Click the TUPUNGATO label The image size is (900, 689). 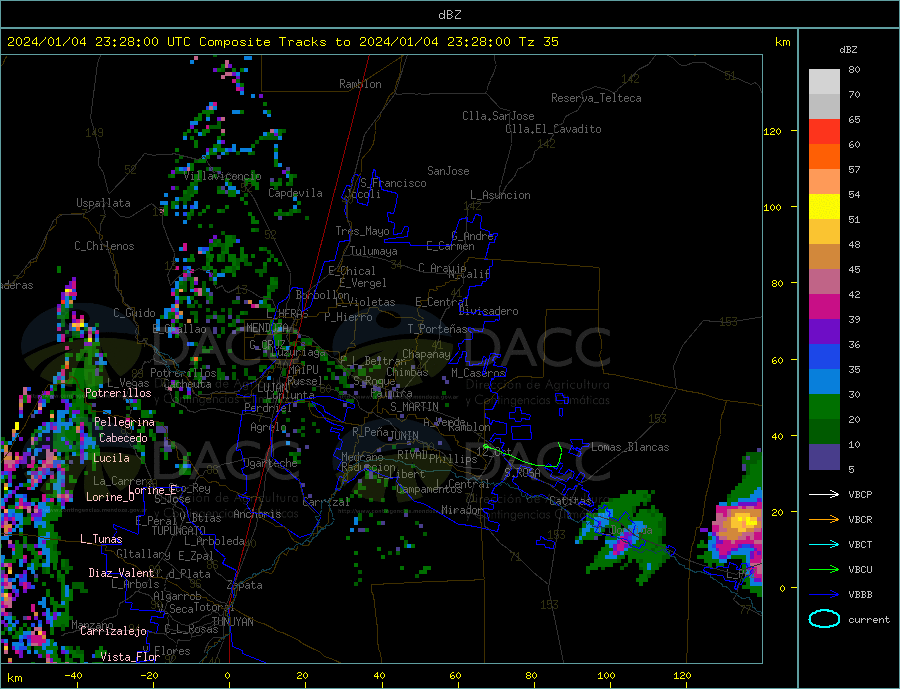tap(179, 531)
